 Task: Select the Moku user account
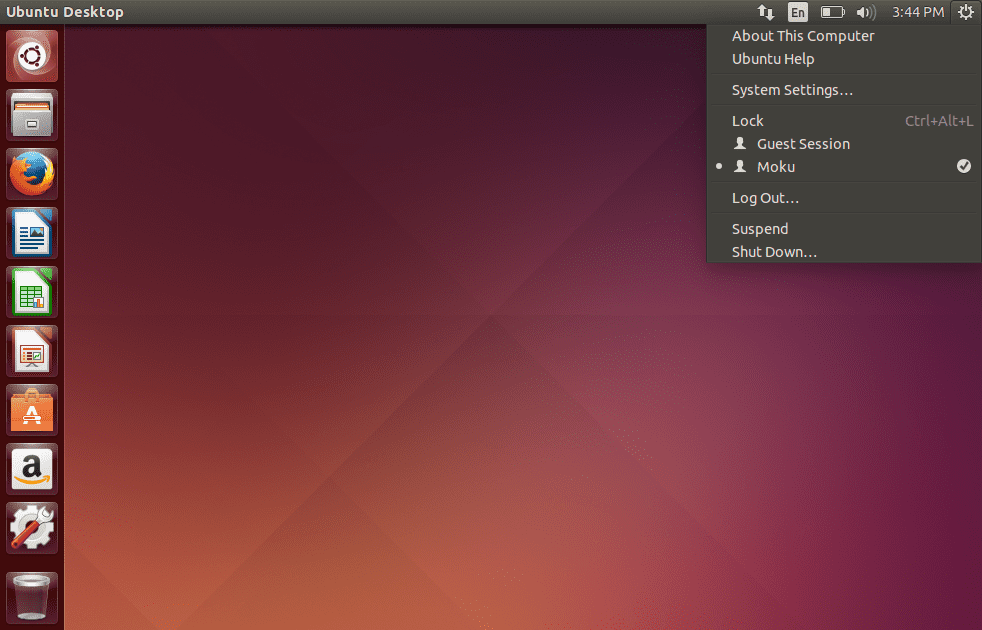coord(844,167)
